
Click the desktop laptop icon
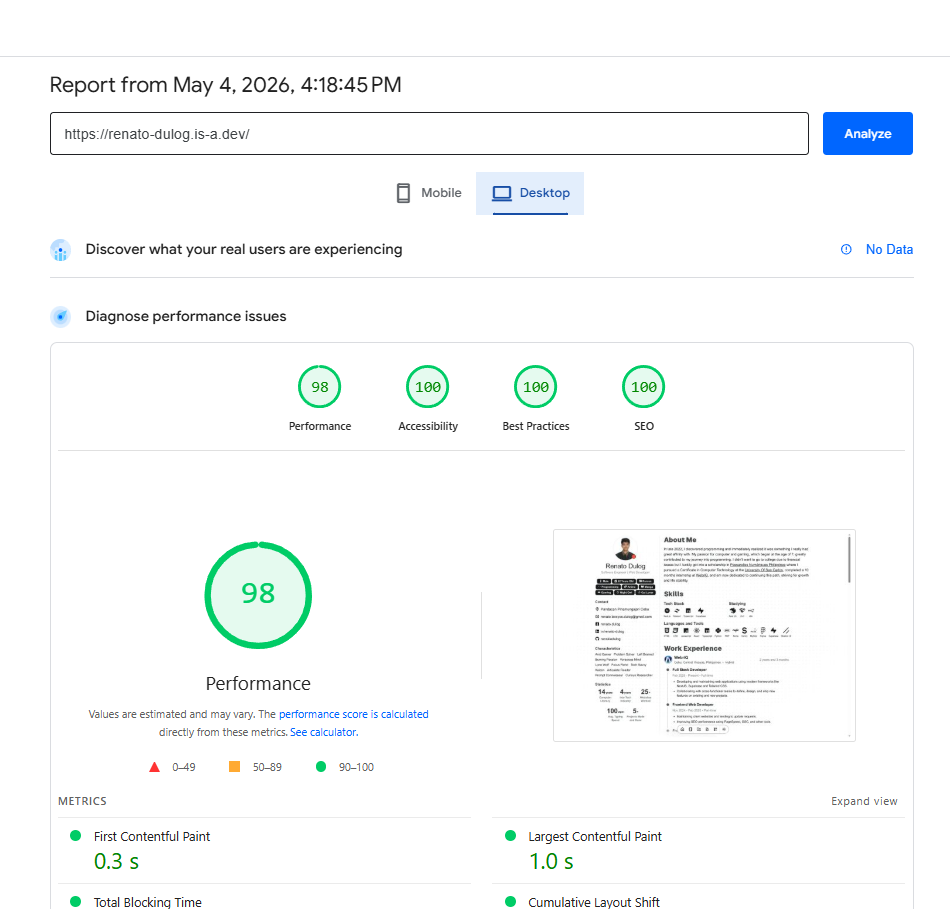502,193
